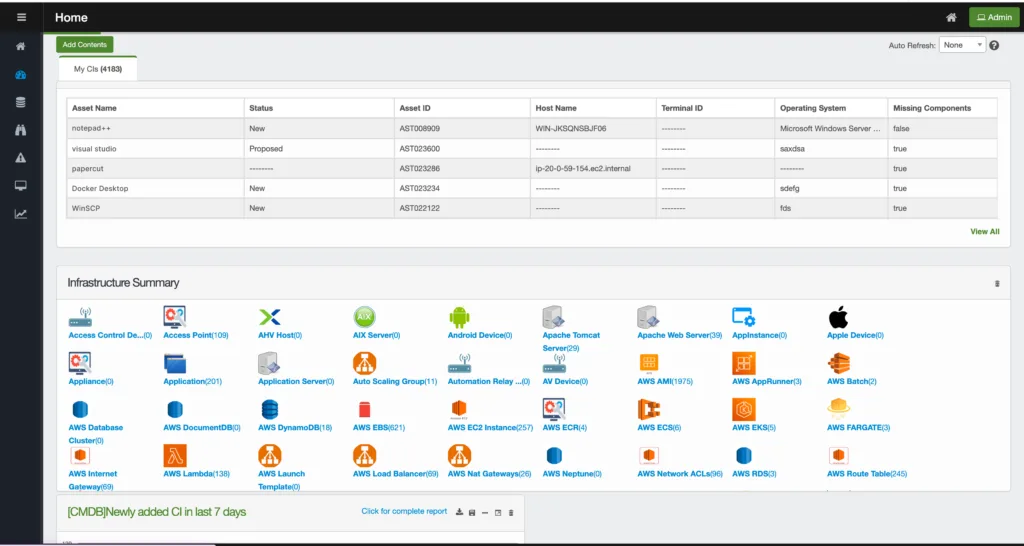Open the AWS AppRunner(3) link

pos(767,381)
